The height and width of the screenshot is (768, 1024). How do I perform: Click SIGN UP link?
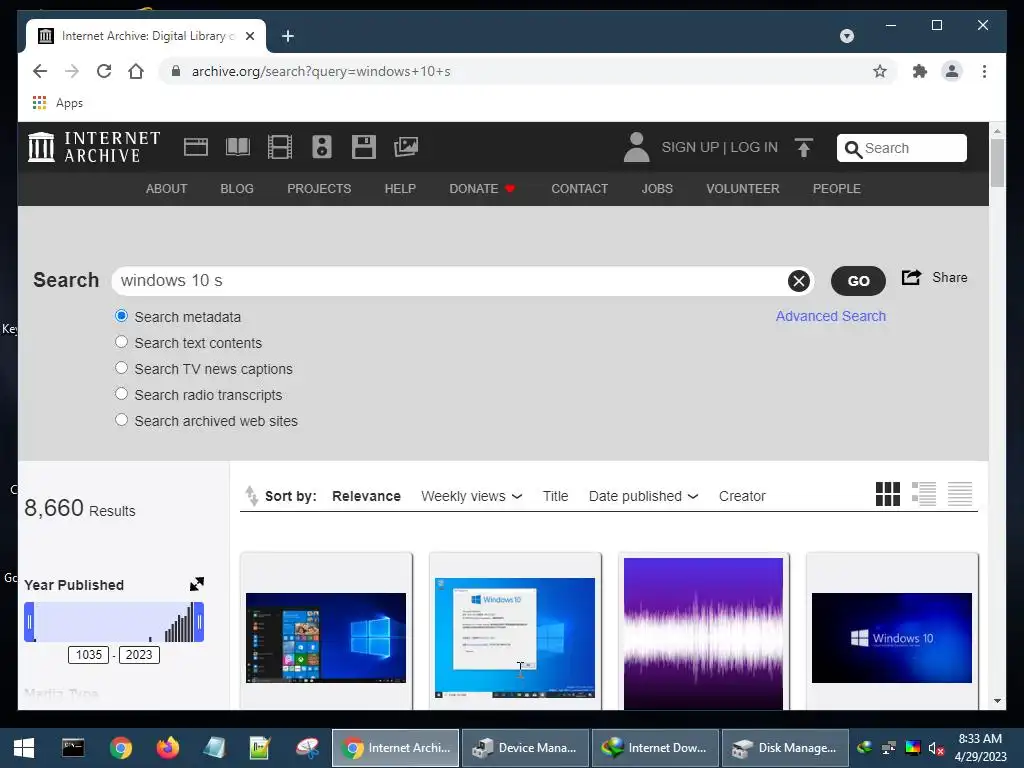point(690,147)
